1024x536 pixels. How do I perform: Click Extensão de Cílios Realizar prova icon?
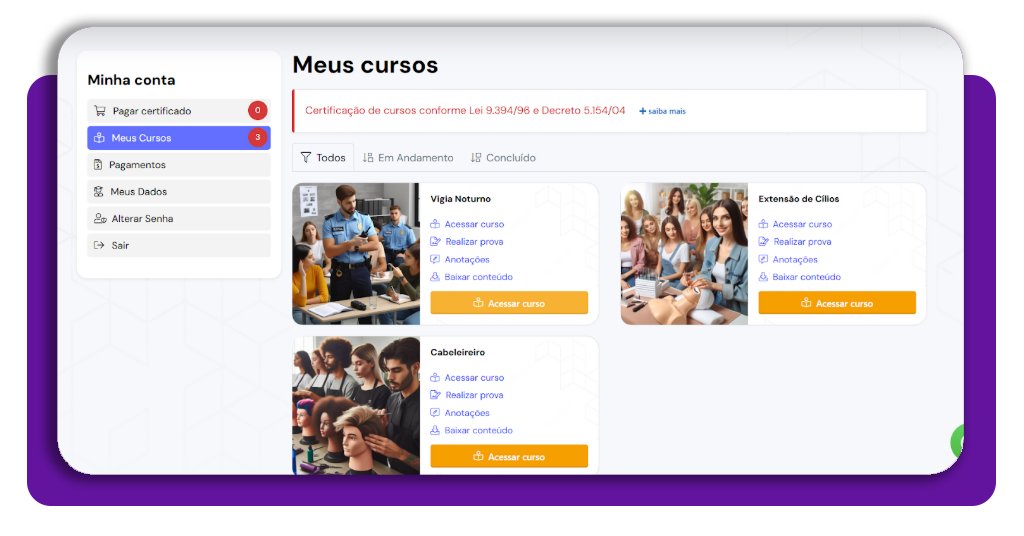[x=763, y=242]
